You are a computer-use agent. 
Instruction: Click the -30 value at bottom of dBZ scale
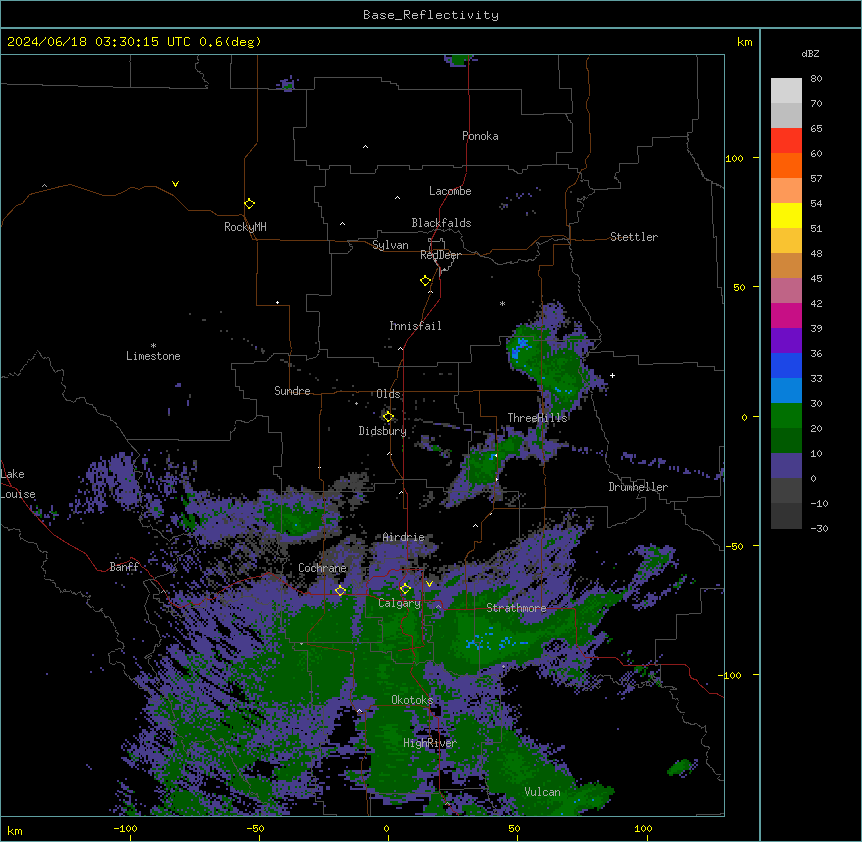click(819, 528)
